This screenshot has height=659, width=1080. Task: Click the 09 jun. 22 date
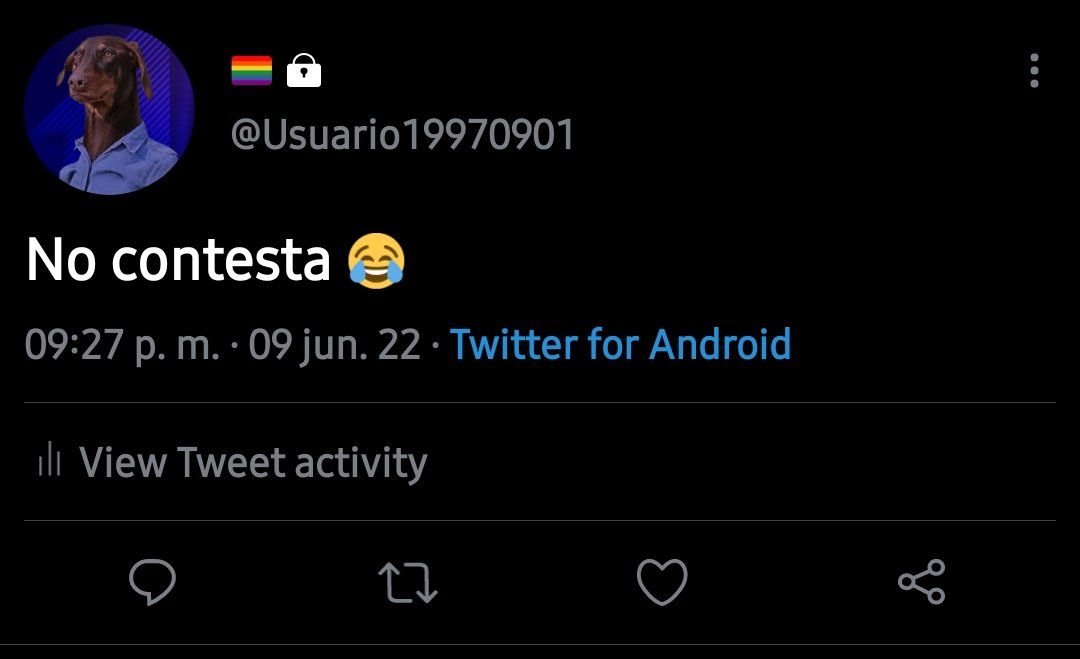(335, 345)
